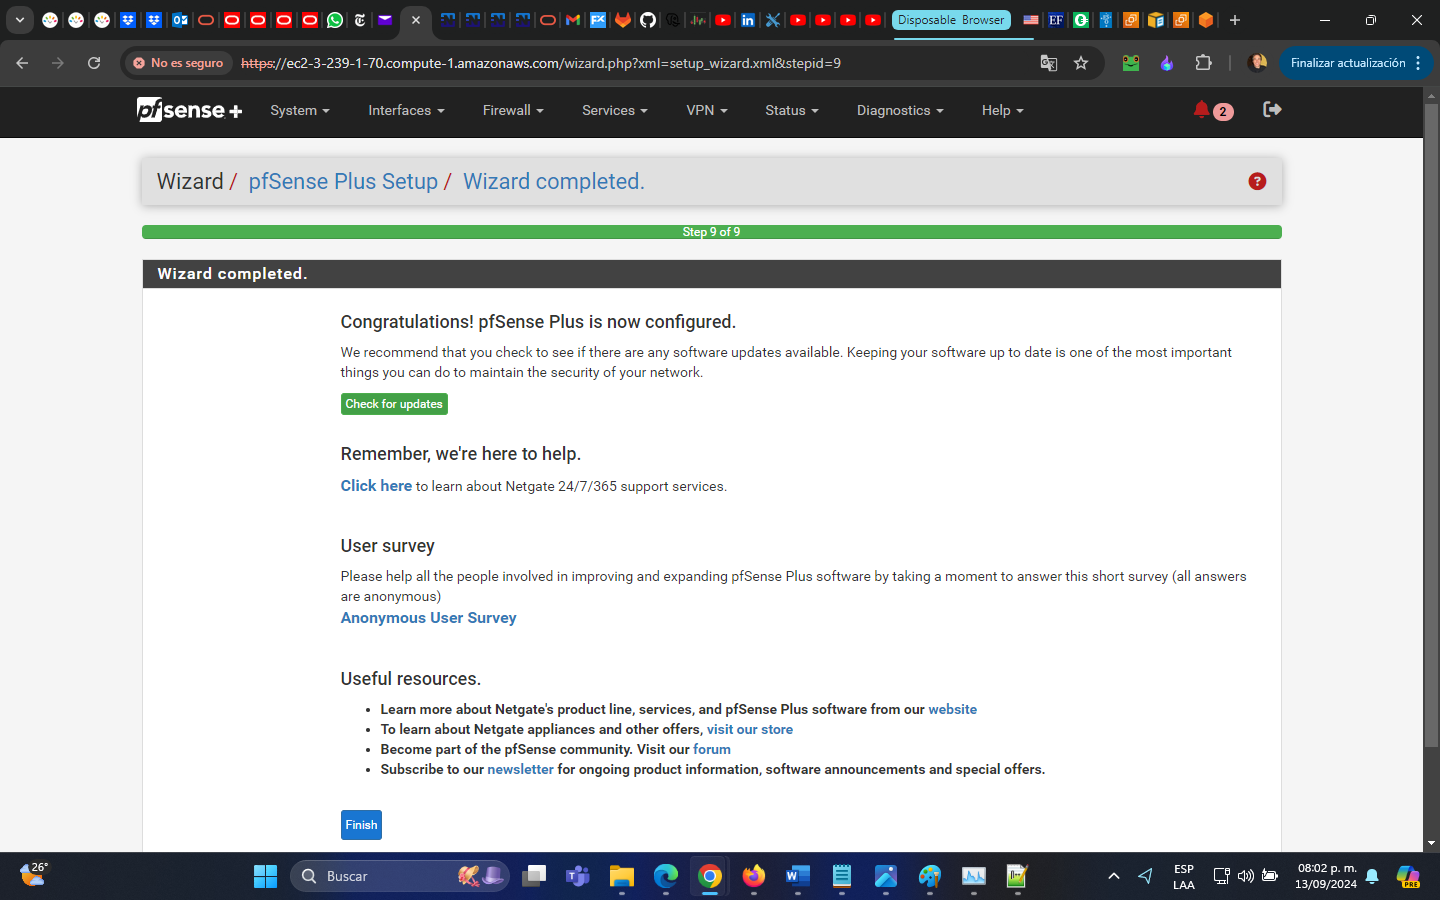Close the current browser tab
Image resolution: width=1440 pixels, height=900 pixels.
point(416,20)
